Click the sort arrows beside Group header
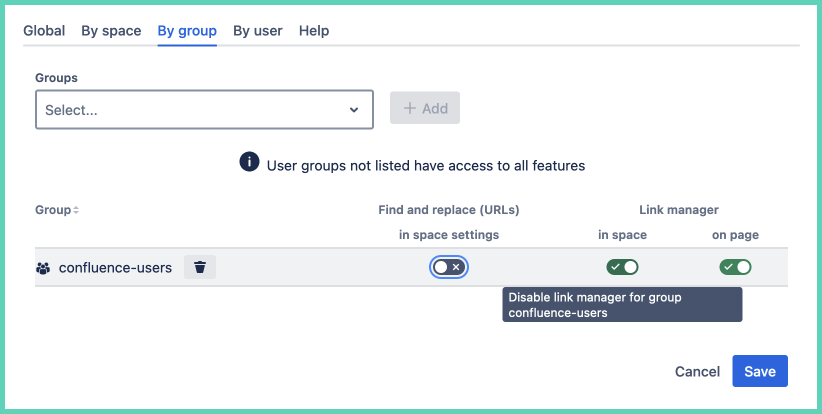This screenshot has height=414, width=822. coord(76,211)
